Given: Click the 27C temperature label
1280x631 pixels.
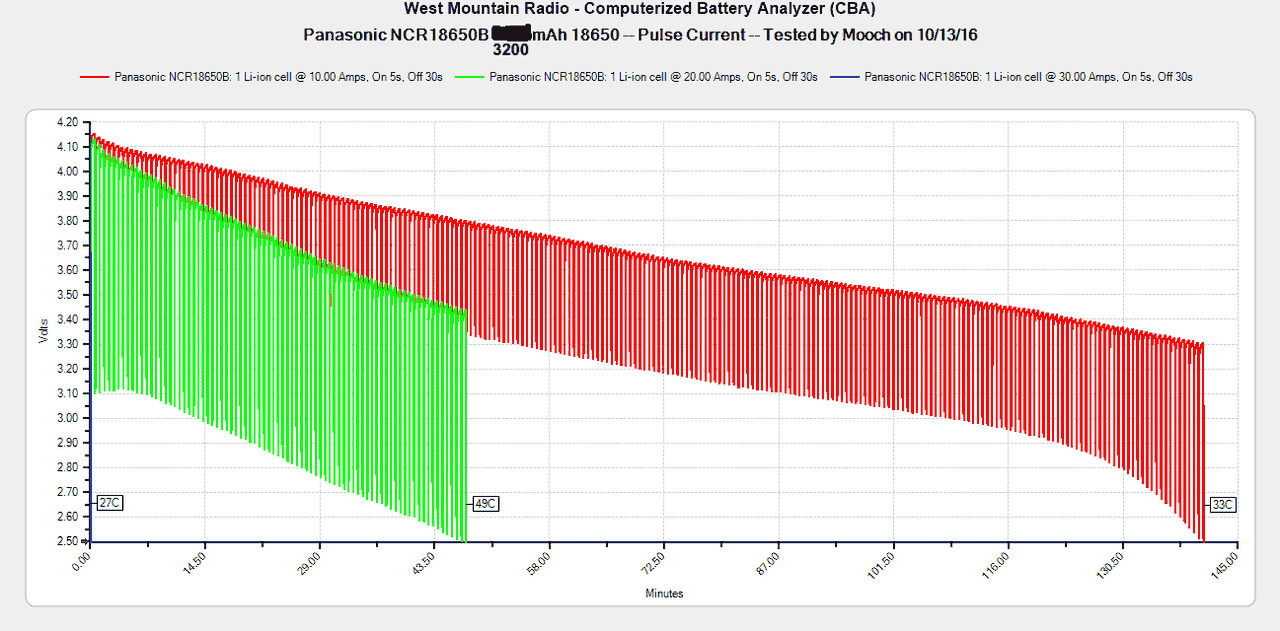Looking at the screenshot, I should (109, 503).
